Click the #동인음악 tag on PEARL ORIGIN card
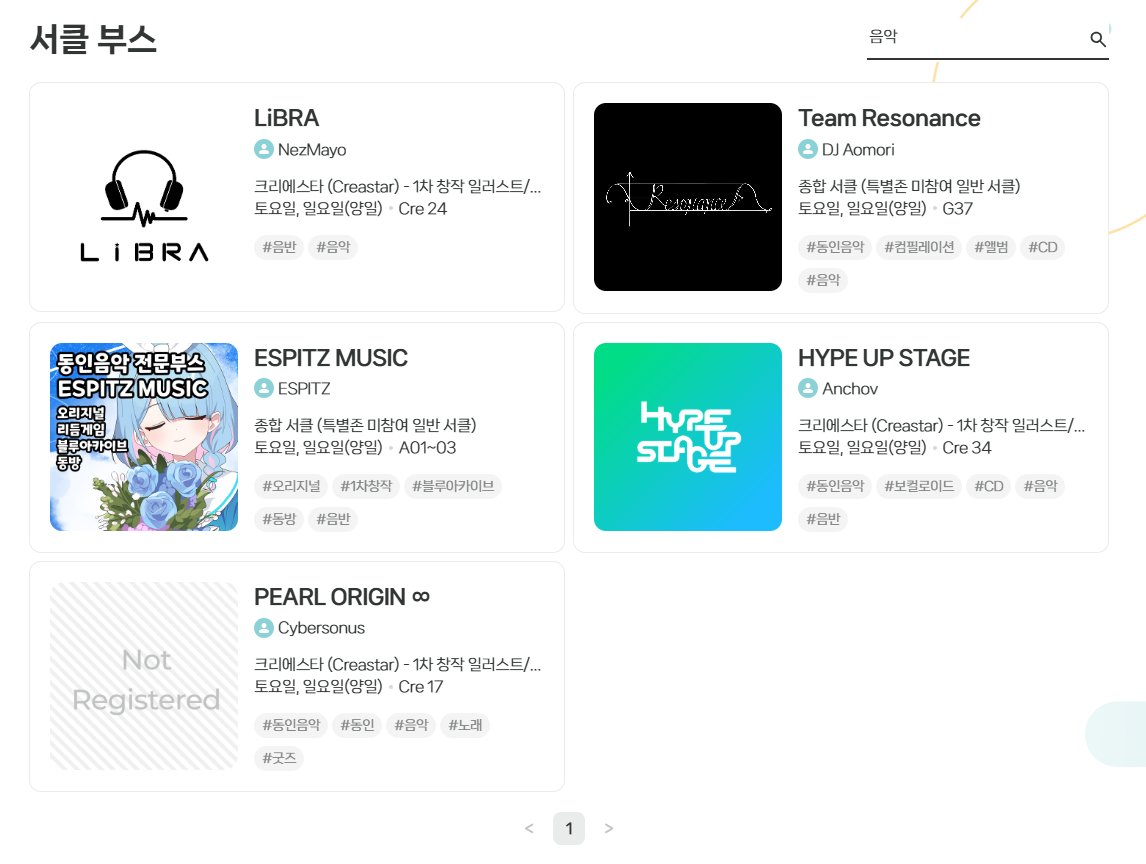This screenshot has height=864, width=1146. [292, 725]
